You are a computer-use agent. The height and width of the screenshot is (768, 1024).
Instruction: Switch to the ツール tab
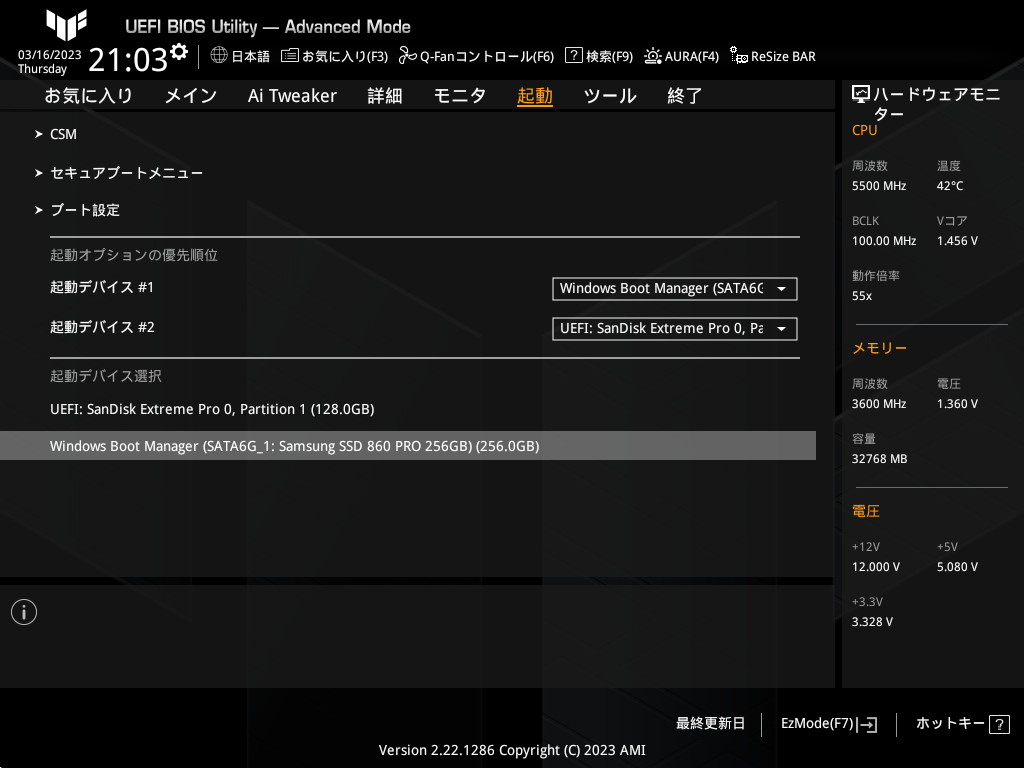[x=610, y=96]
